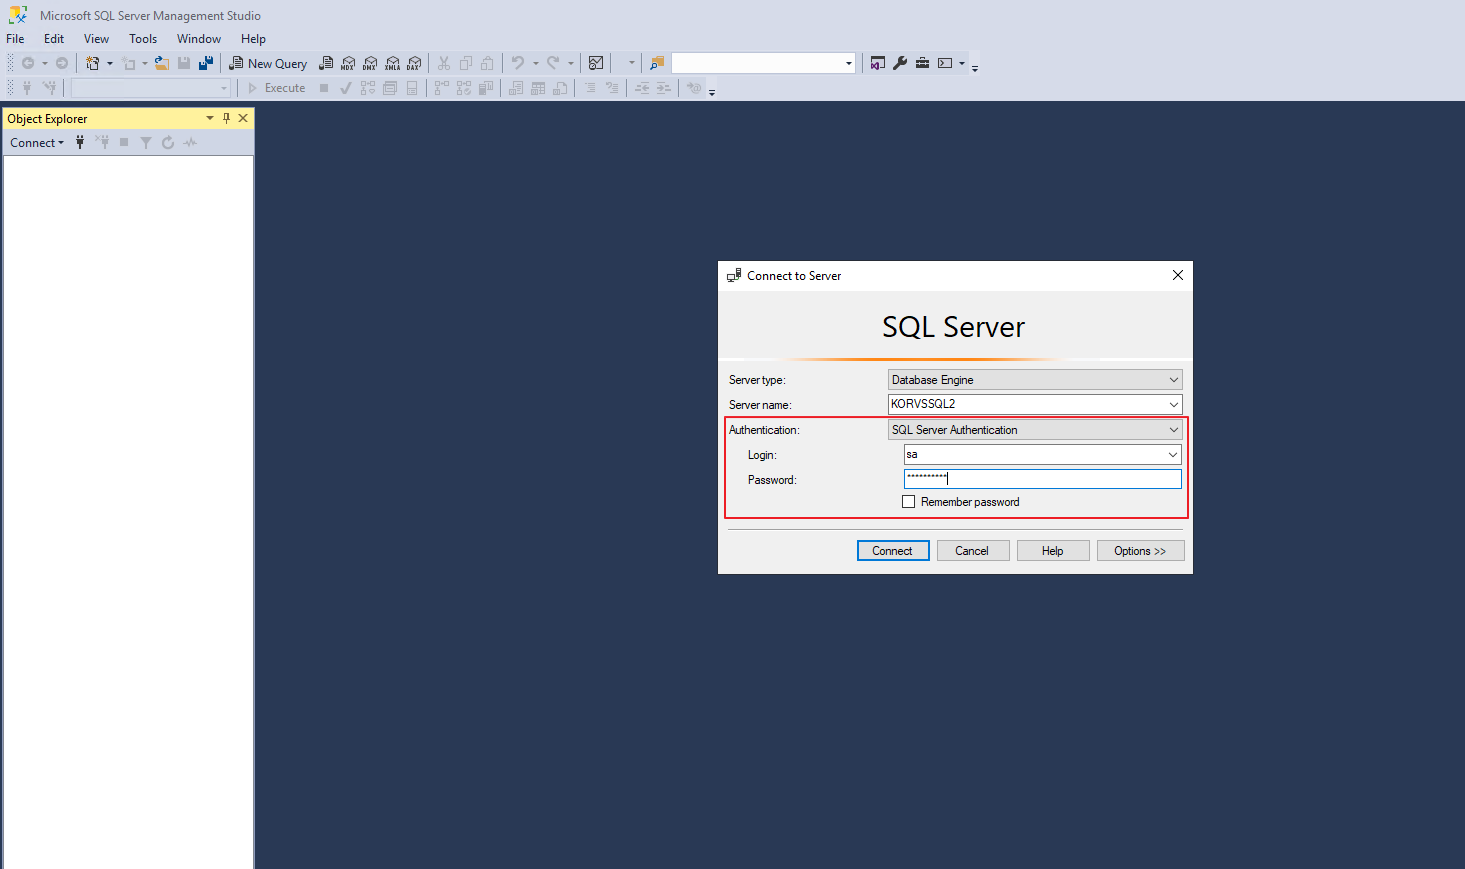Open the Help menu in menu bar
Viewport: 1465px width, 869px height.
click(253, 39)
